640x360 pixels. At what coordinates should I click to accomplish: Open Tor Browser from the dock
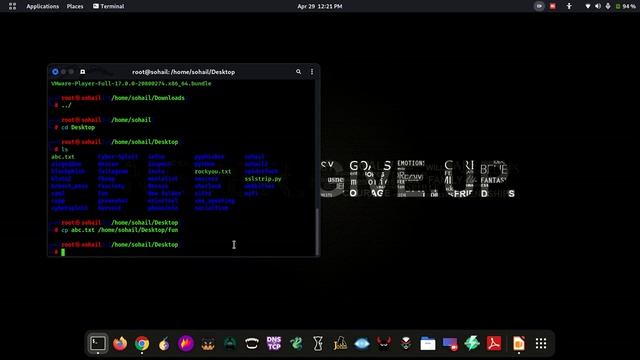tap(164, 344)
